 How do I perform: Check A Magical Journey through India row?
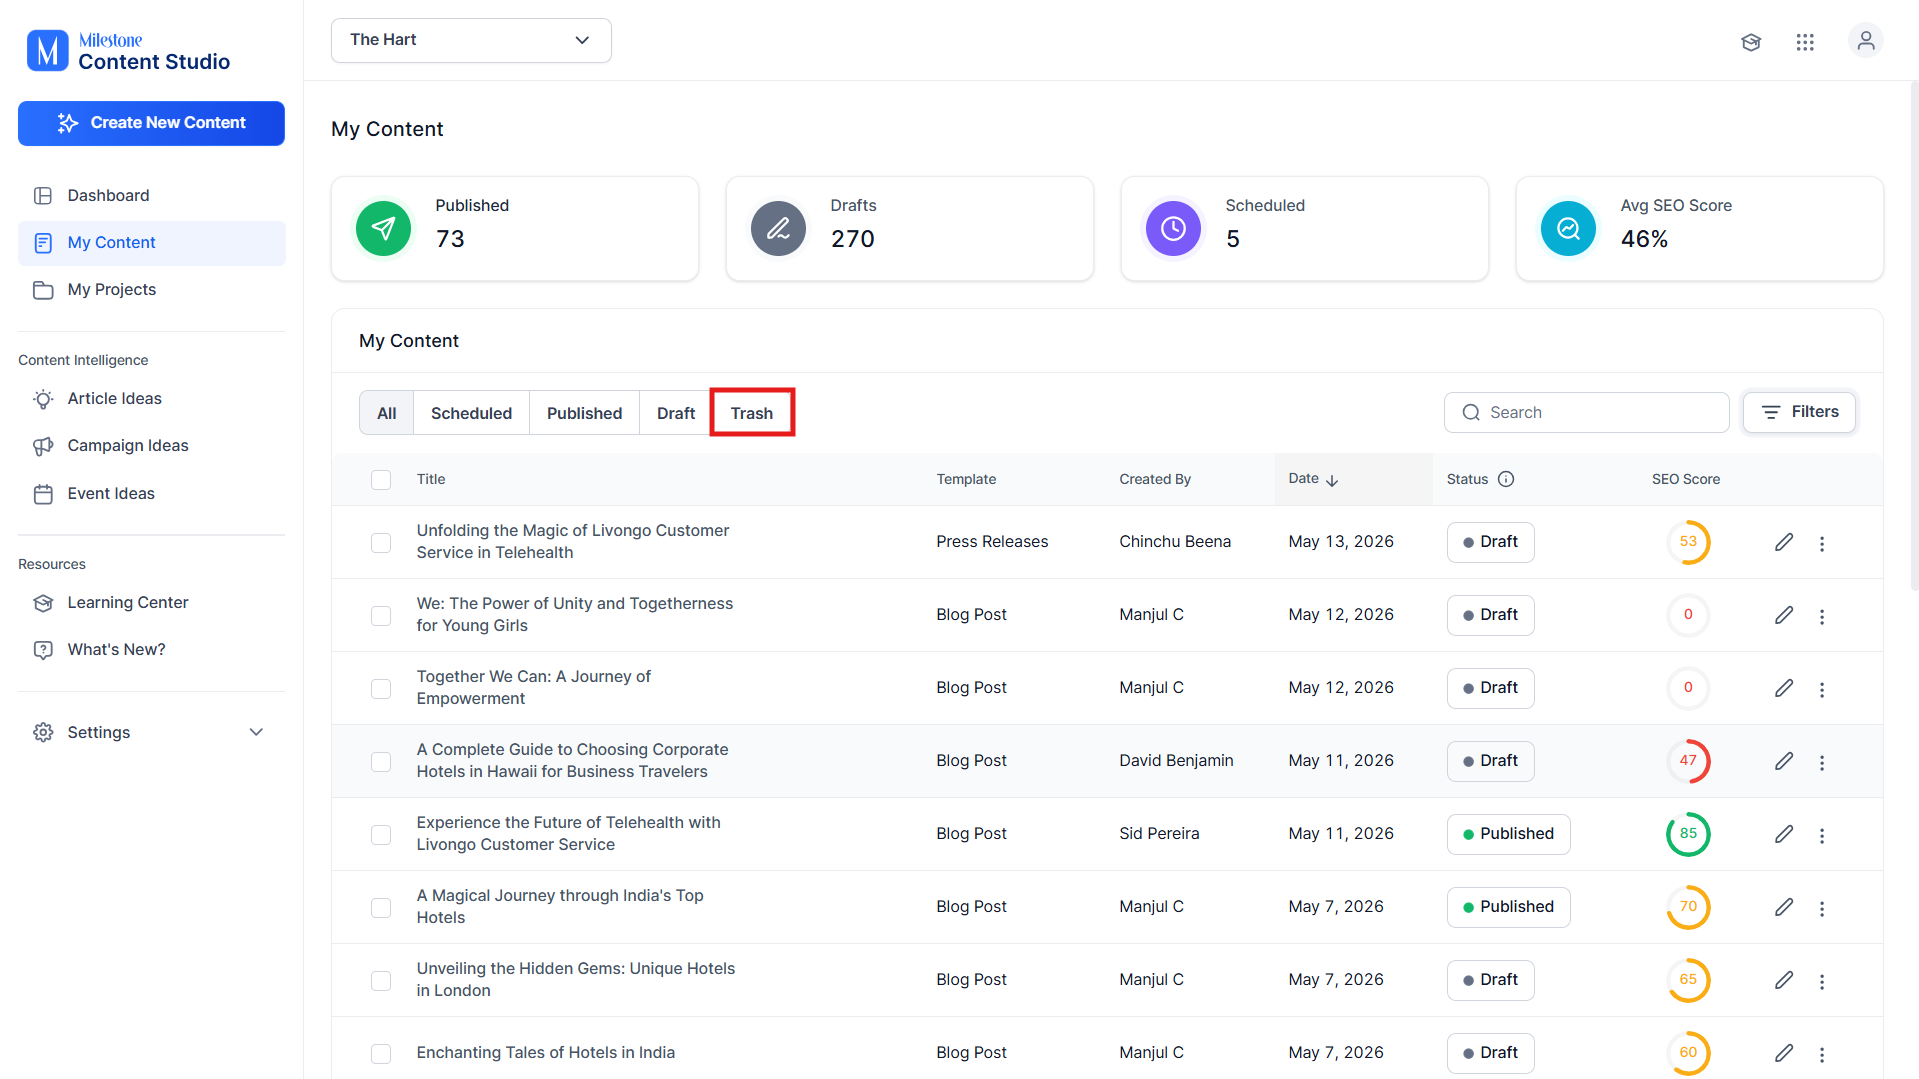(381, 908)
